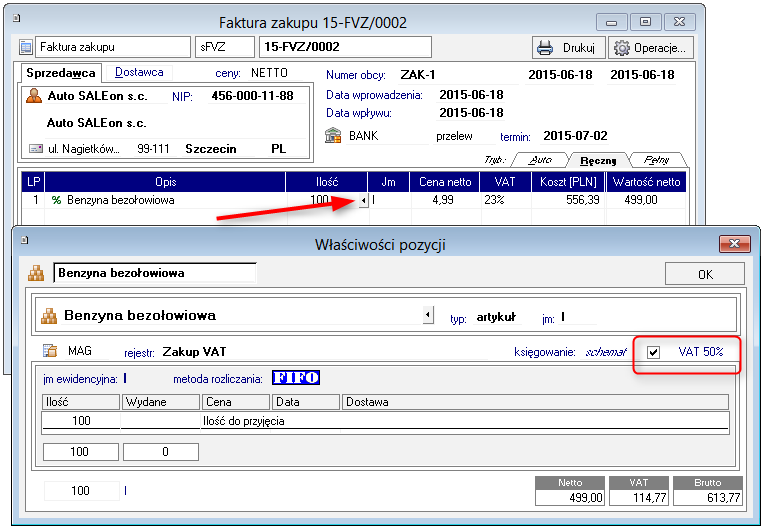
Task: Click the Koszt [PLN] column header
Action: pyautogui.click(x=568, y=182)
